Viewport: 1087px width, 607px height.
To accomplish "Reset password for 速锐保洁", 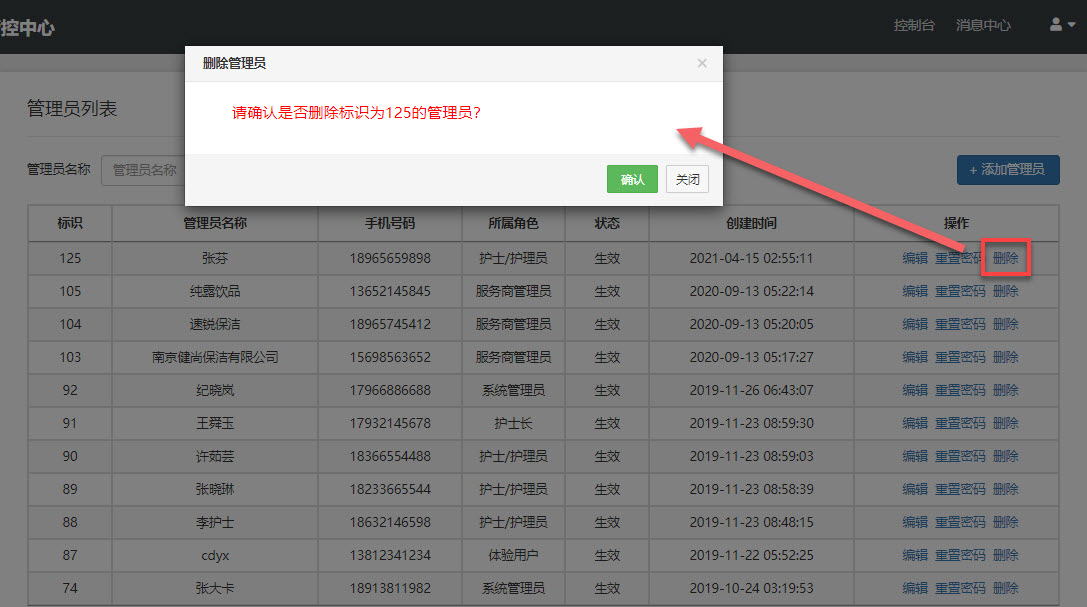I will pos(960,324).
